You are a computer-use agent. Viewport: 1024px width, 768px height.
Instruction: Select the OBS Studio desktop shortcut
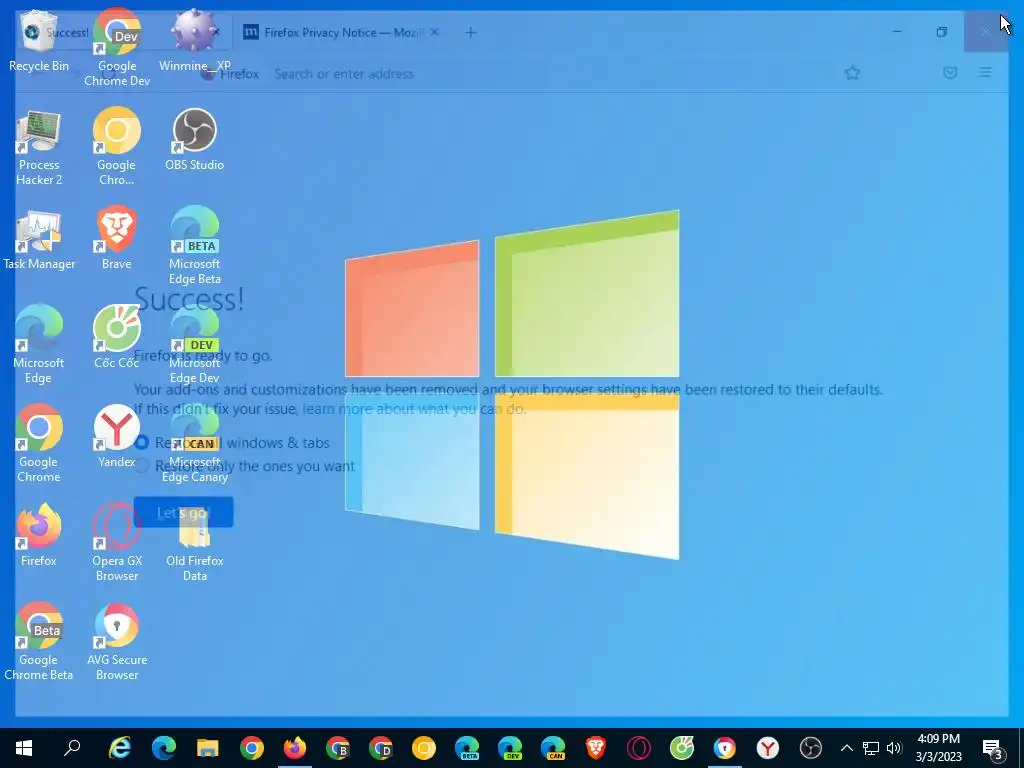[195, 140]
